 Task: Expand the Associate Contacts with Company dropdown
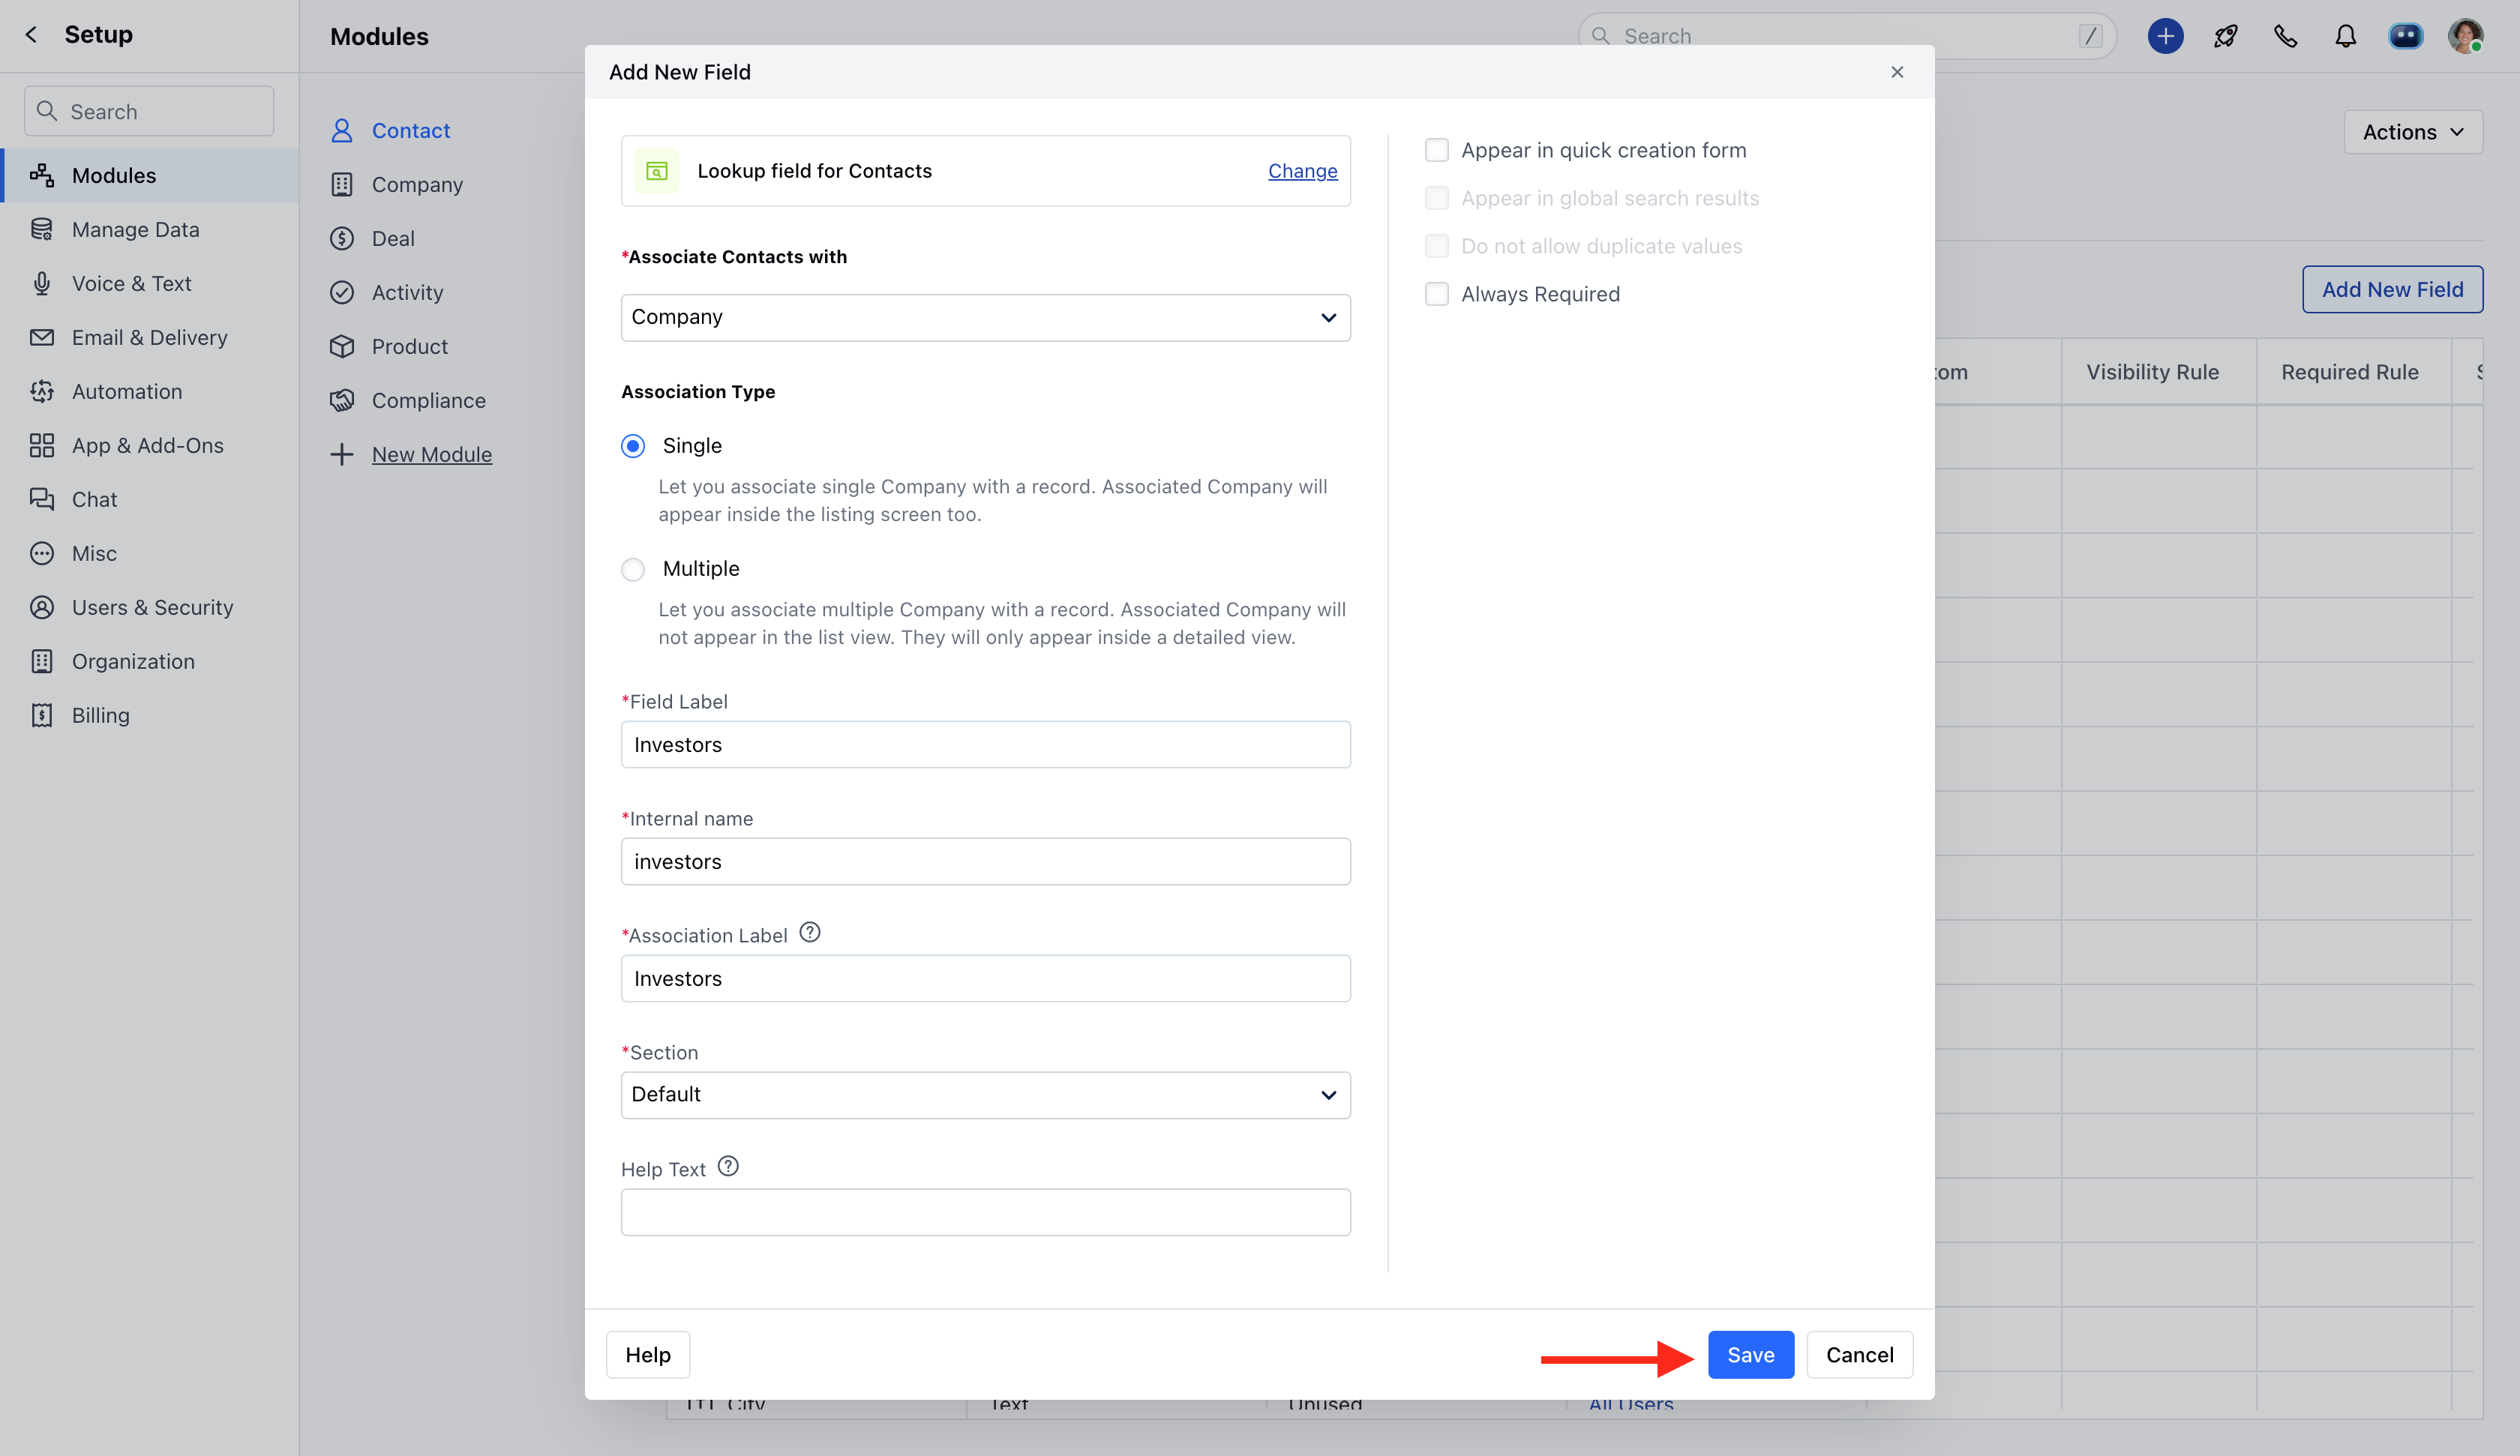click(985, 317)
